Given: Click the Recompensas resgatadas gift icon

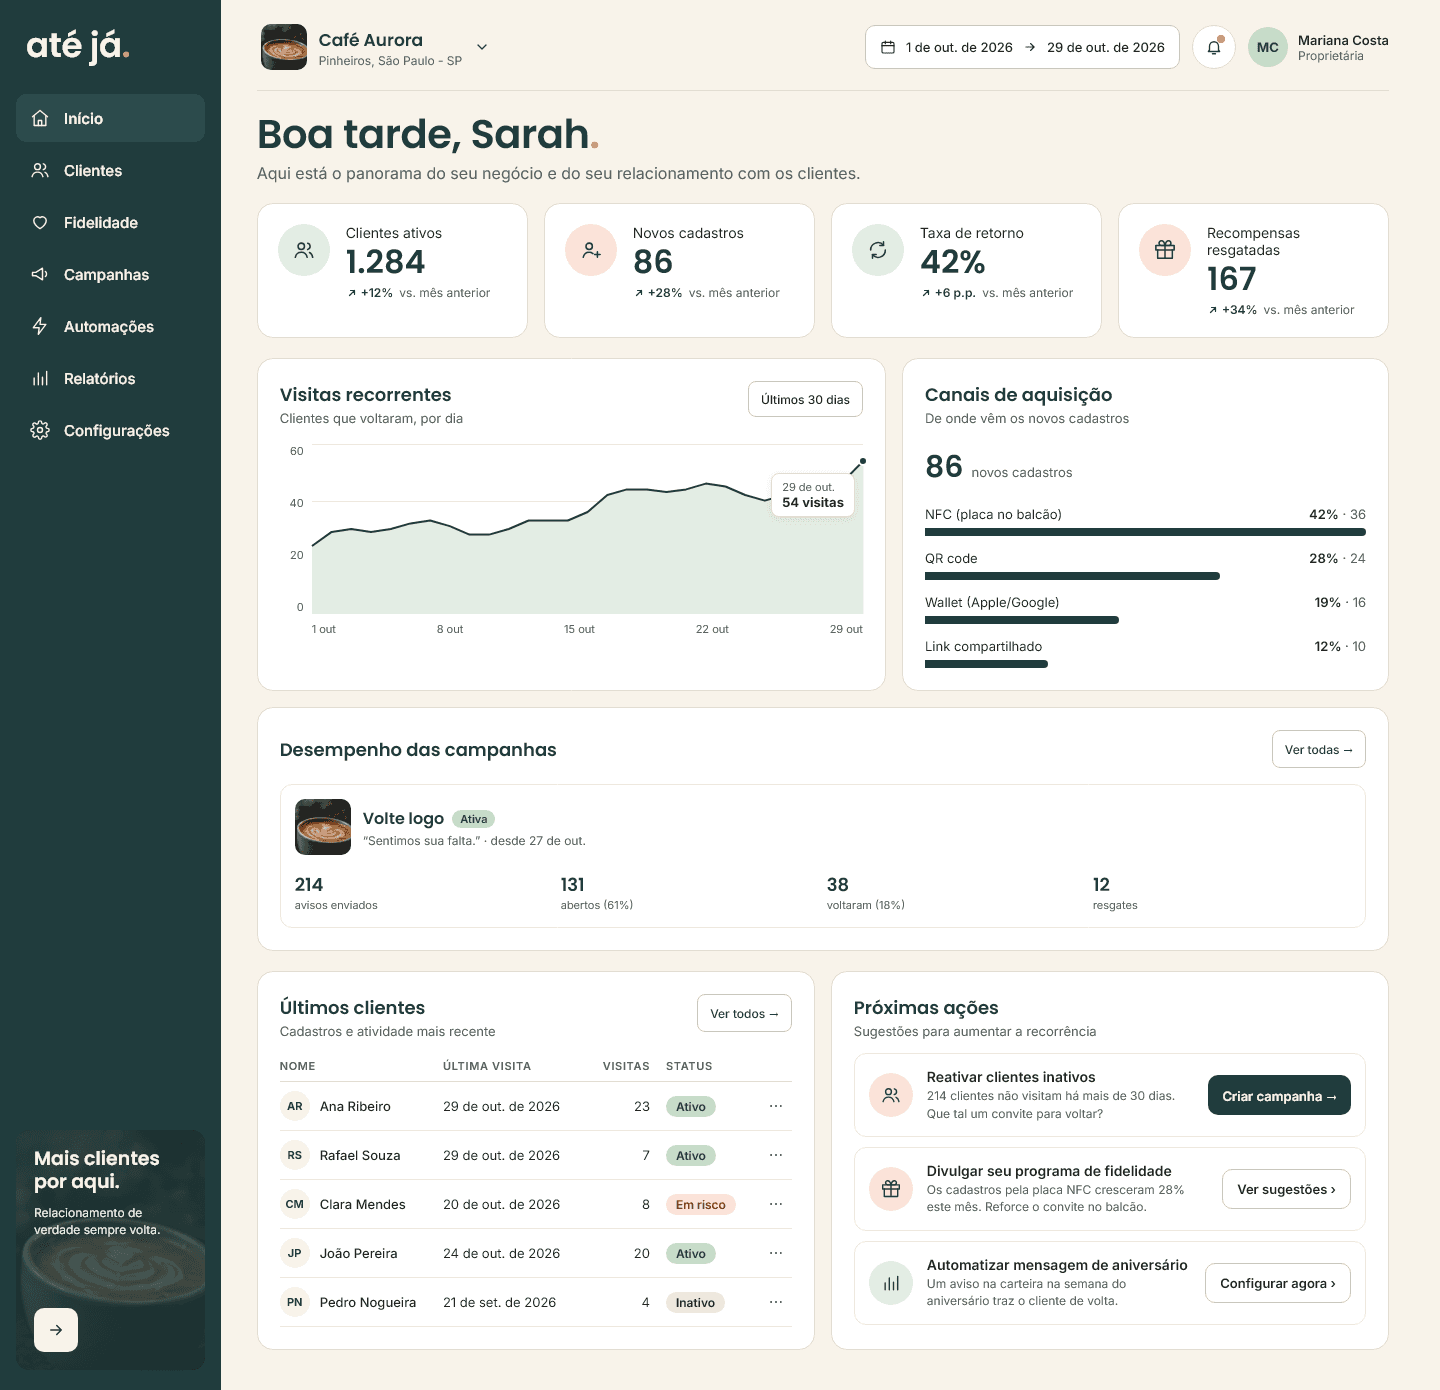Looking at the screenshot, I should (1165, 250).
